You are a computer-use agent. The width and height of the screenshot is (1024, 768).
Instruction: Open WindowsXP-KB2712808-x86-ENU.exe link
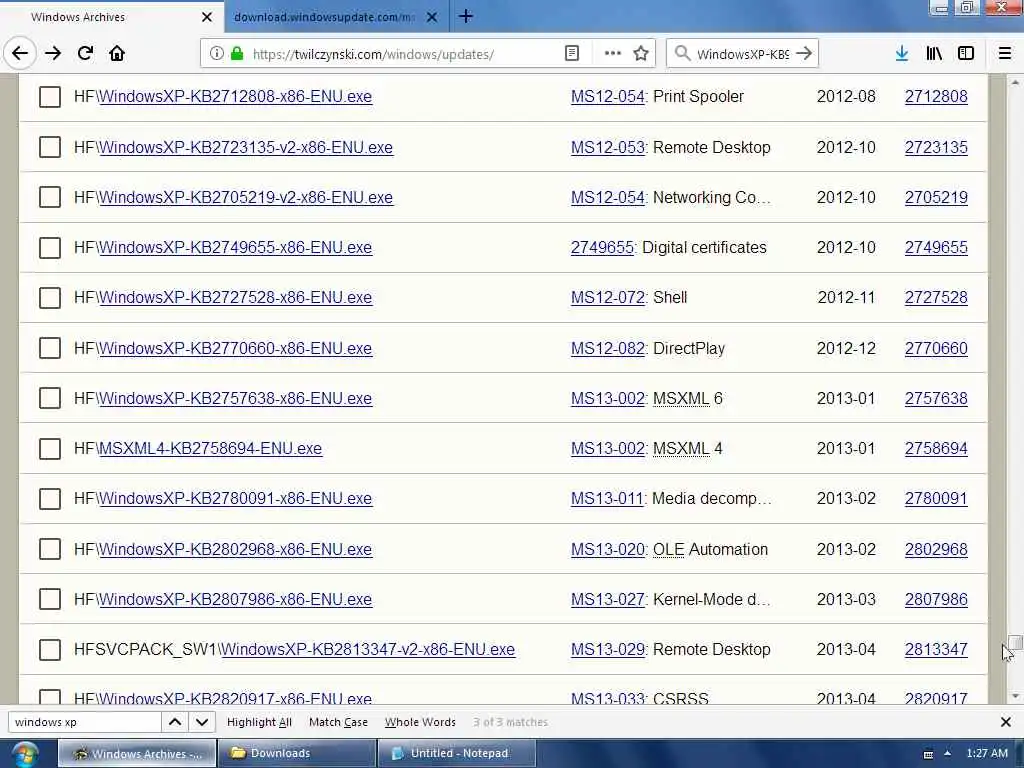[235, 97]
